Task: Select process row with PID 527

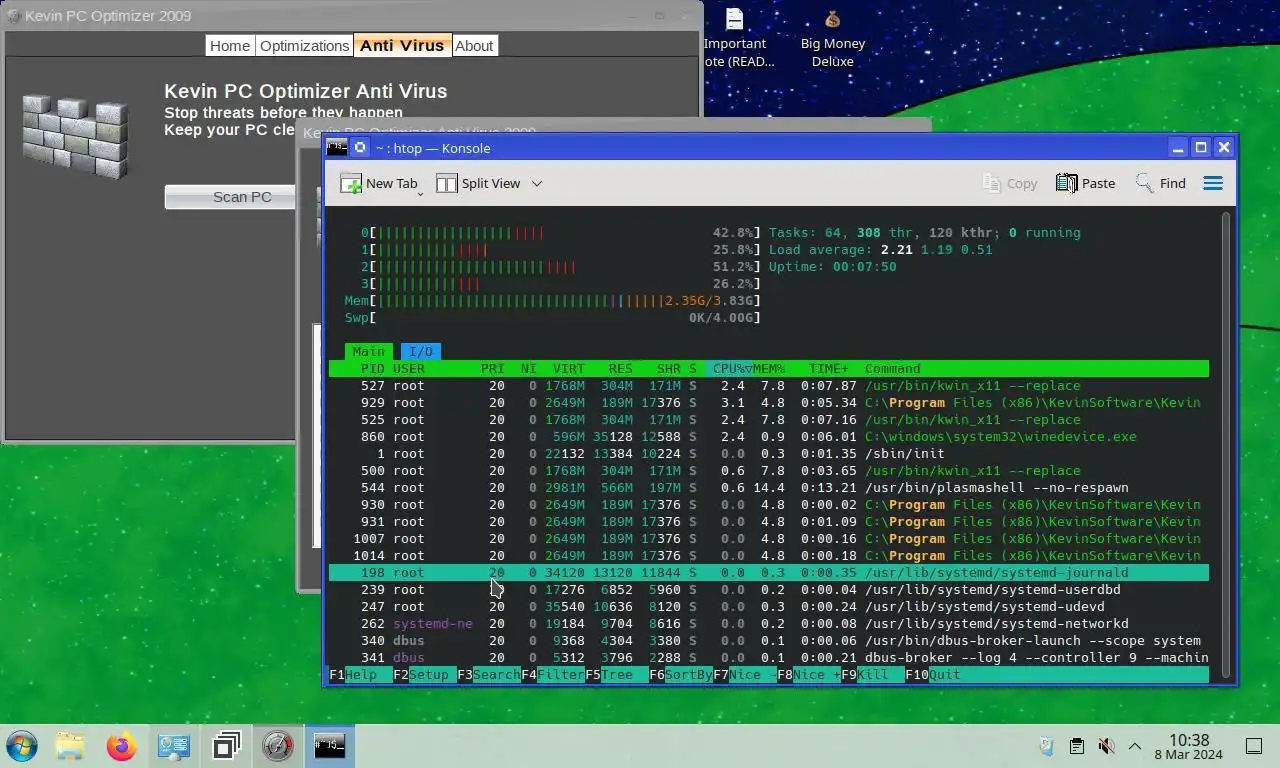Action: point(769,385)
